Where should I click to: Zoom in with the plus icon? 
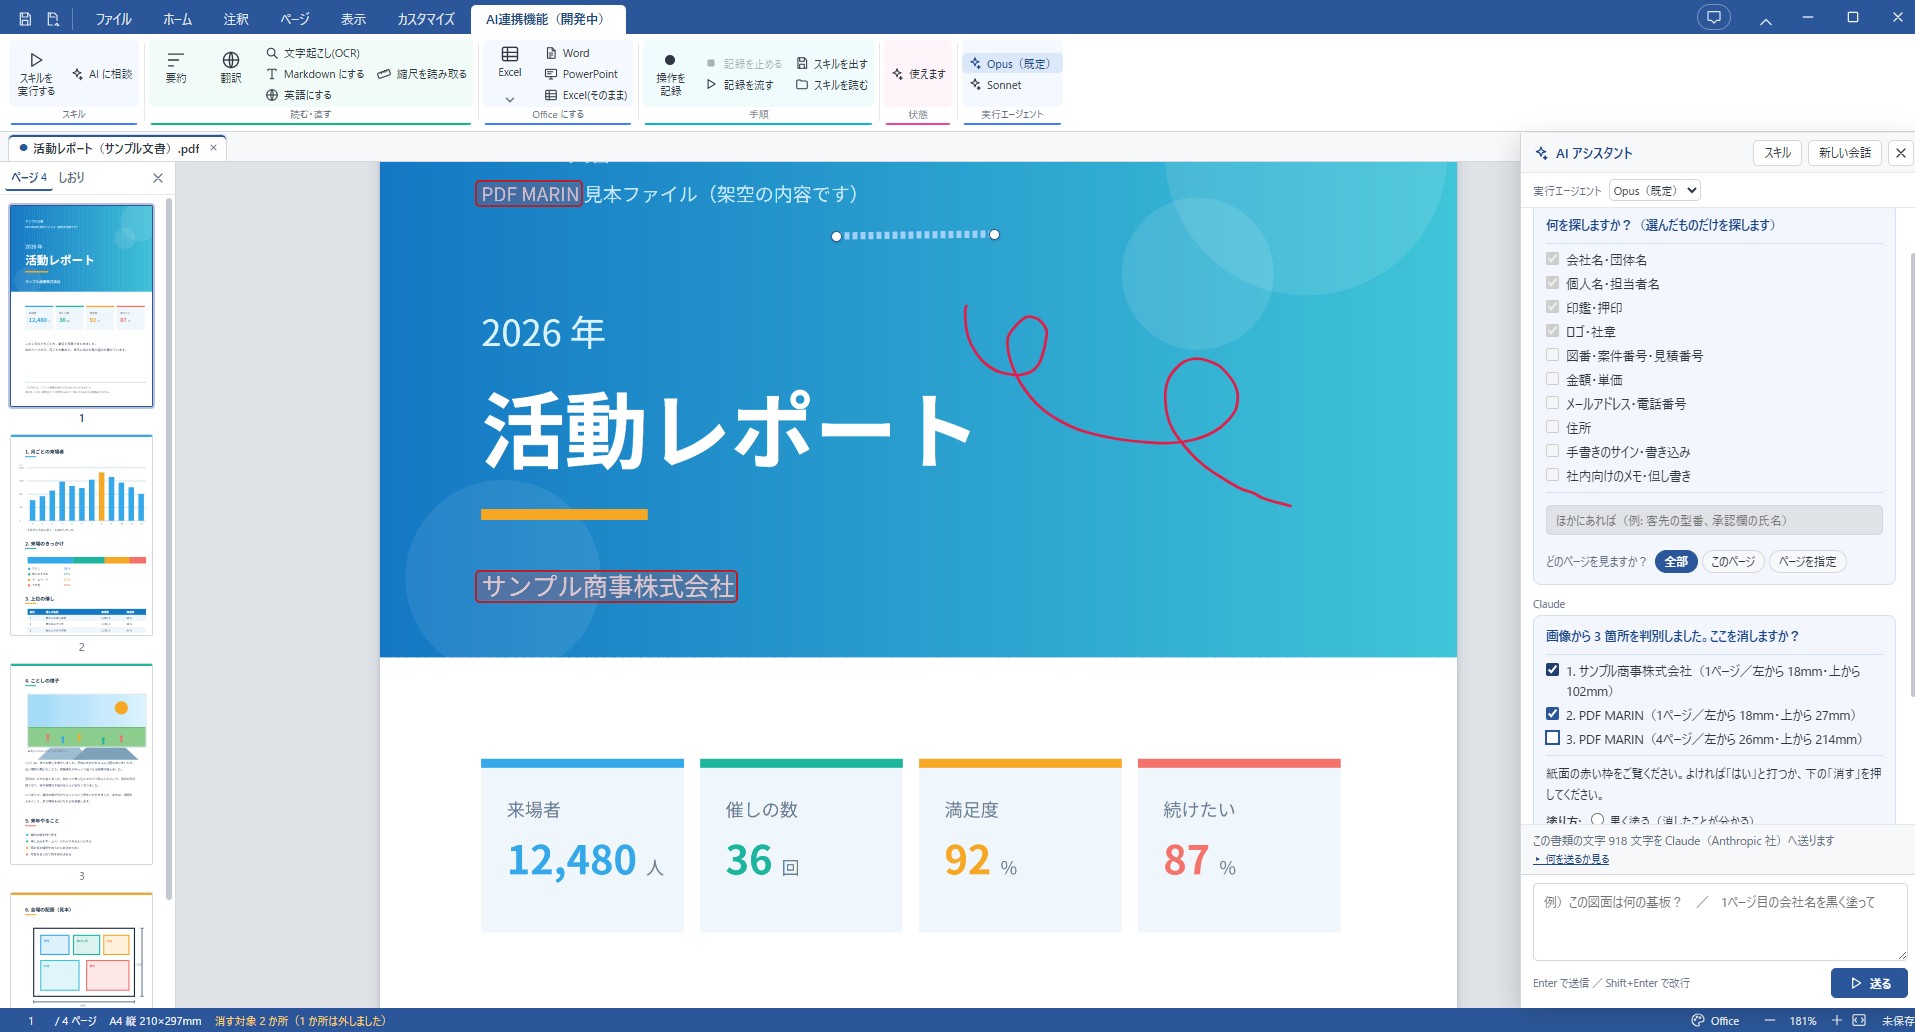[1837, 1021]
